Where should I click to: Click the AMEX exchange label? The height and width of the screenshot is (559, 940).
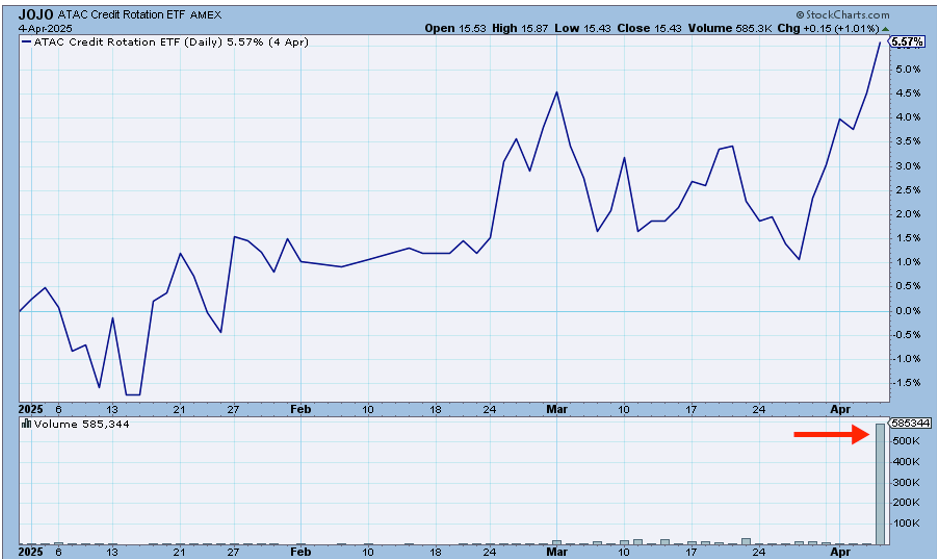(x=206, y=15)
